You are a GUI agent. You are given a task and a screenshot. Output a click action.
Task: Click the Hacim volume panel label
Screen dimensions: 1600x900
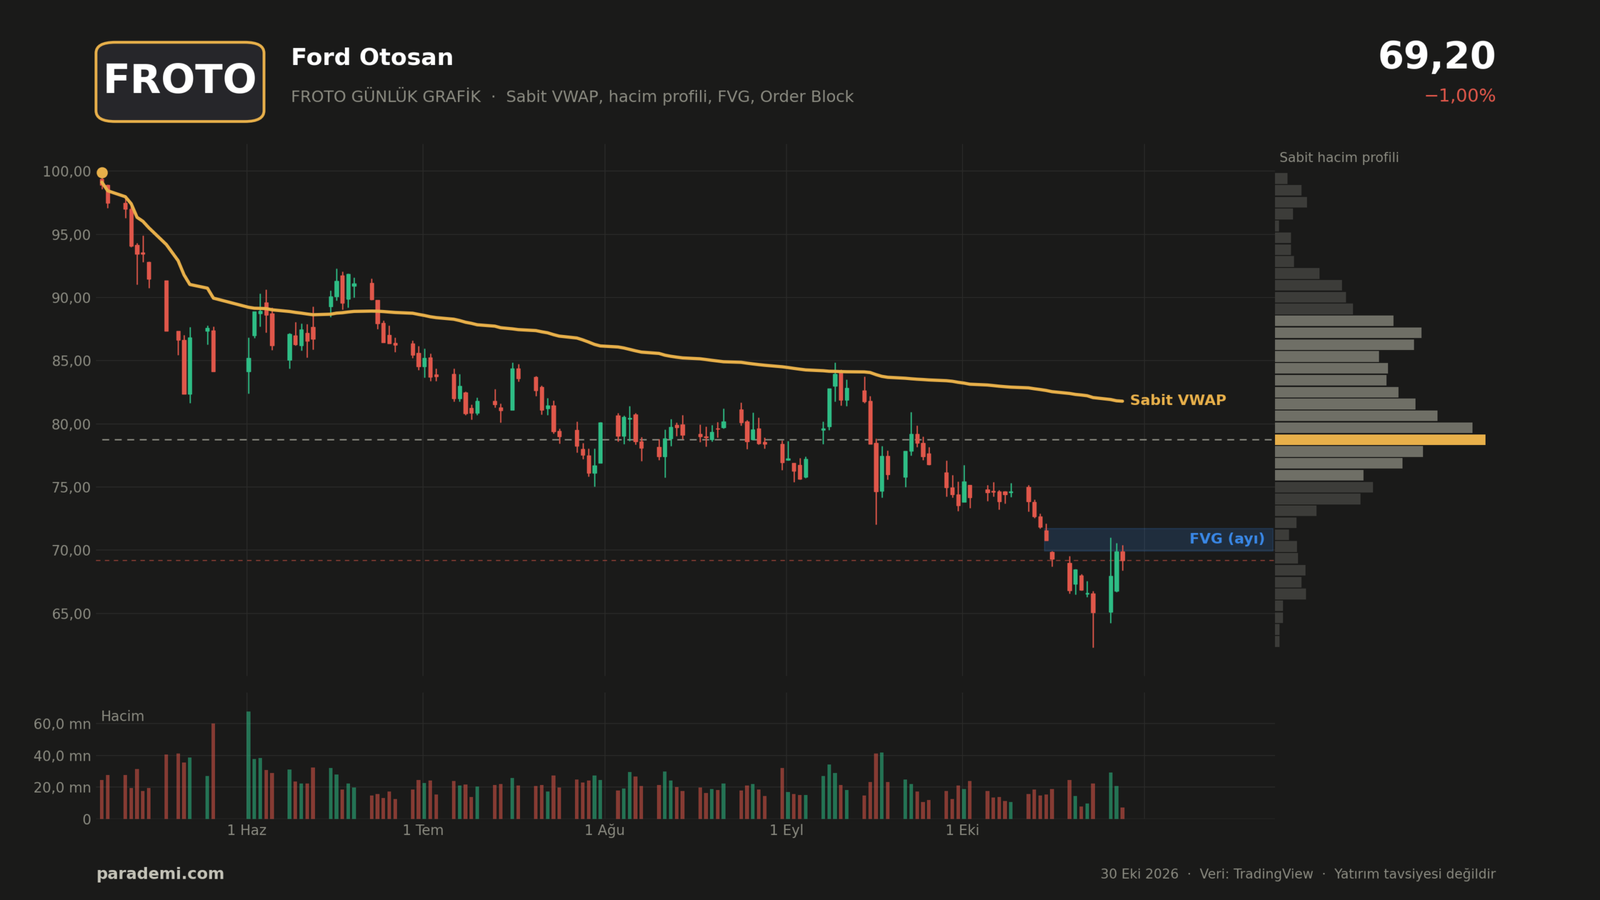[122, 716]
